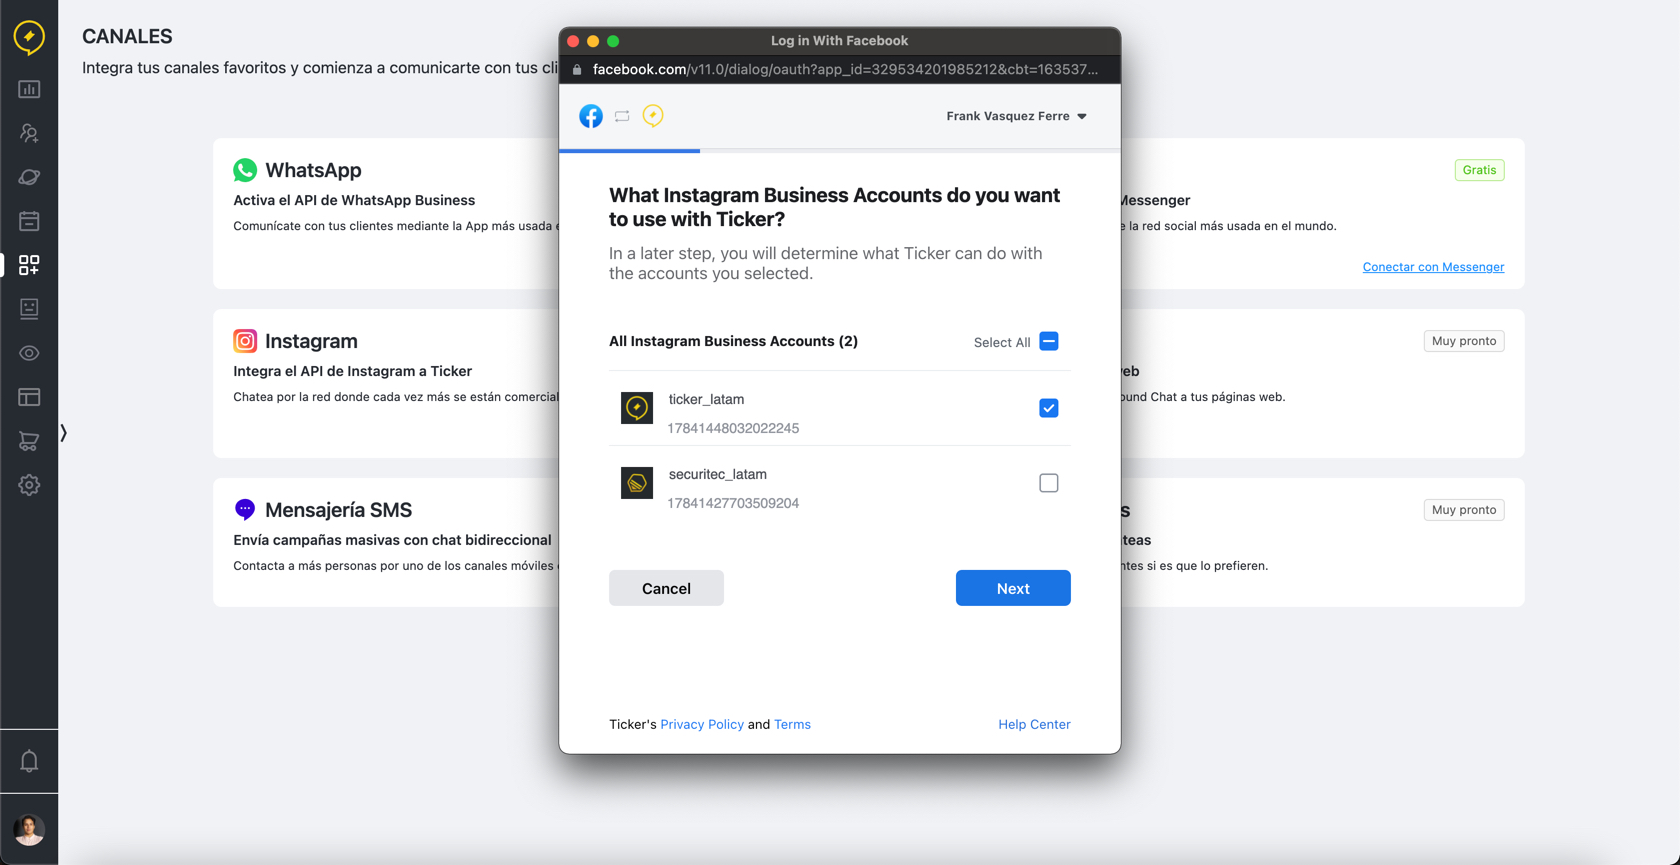1680x865 pixels.
Task: Click the Conectar con Messenger link
Action: point(1433,267)
